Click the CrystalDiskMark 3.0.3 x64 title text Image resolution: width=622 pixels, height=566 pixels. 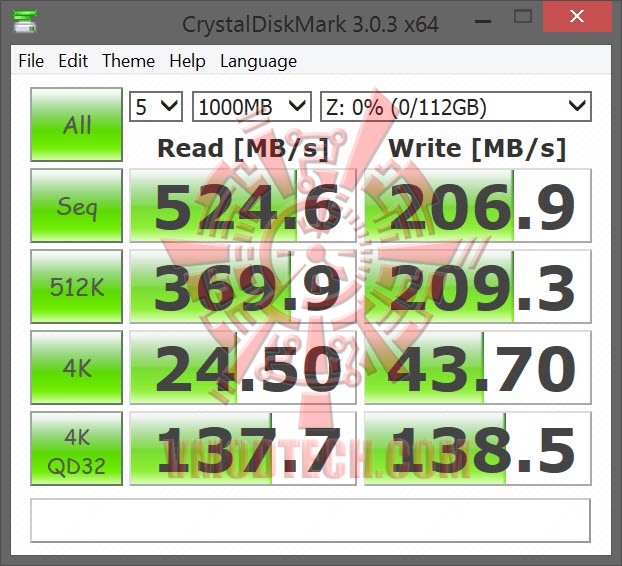click(x=310, y=25)
